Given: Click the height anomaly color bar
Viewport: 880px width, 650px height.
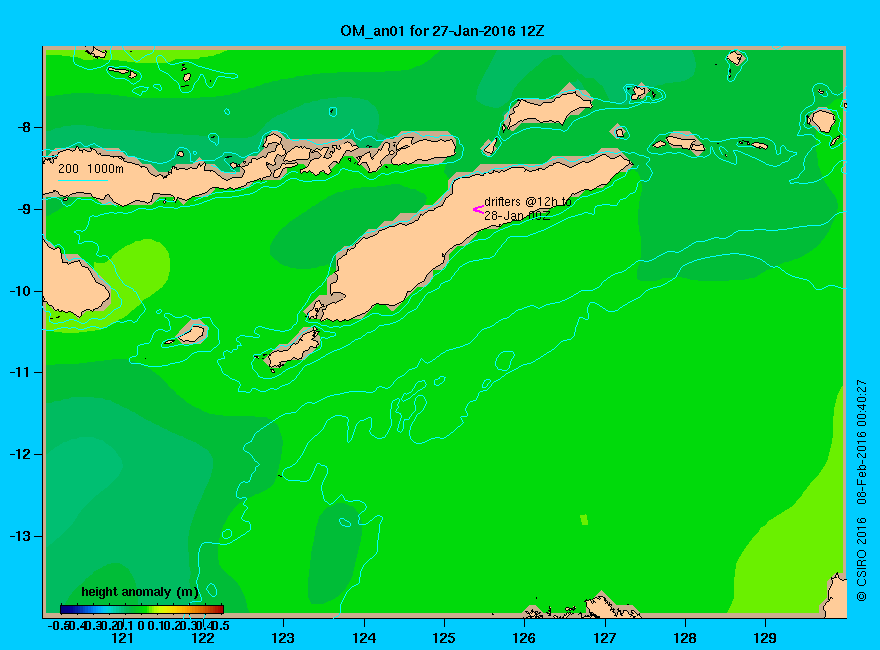Looking at the screenshot, I should coord(142,609).
